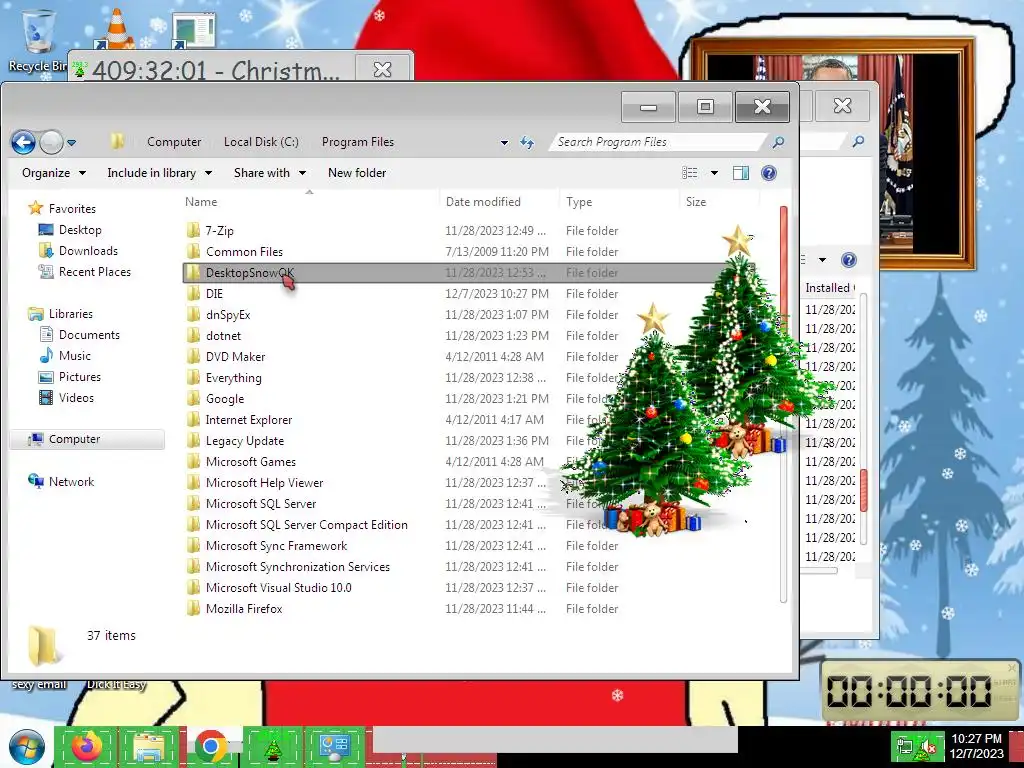Select the Legacy Update folder

click(244, 440)
